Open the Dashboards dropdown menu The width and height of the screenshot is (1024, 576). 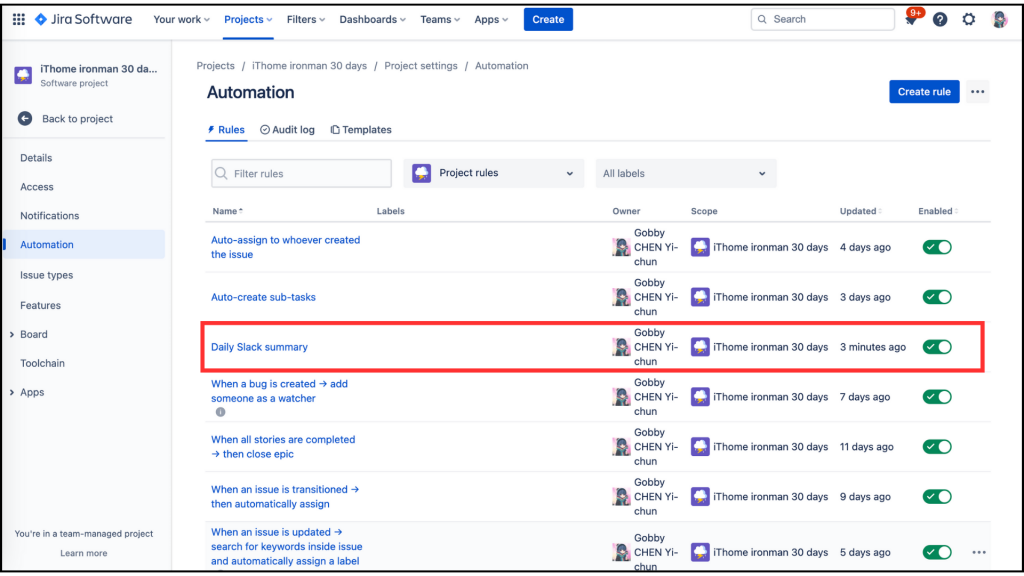tap(372, 20)
